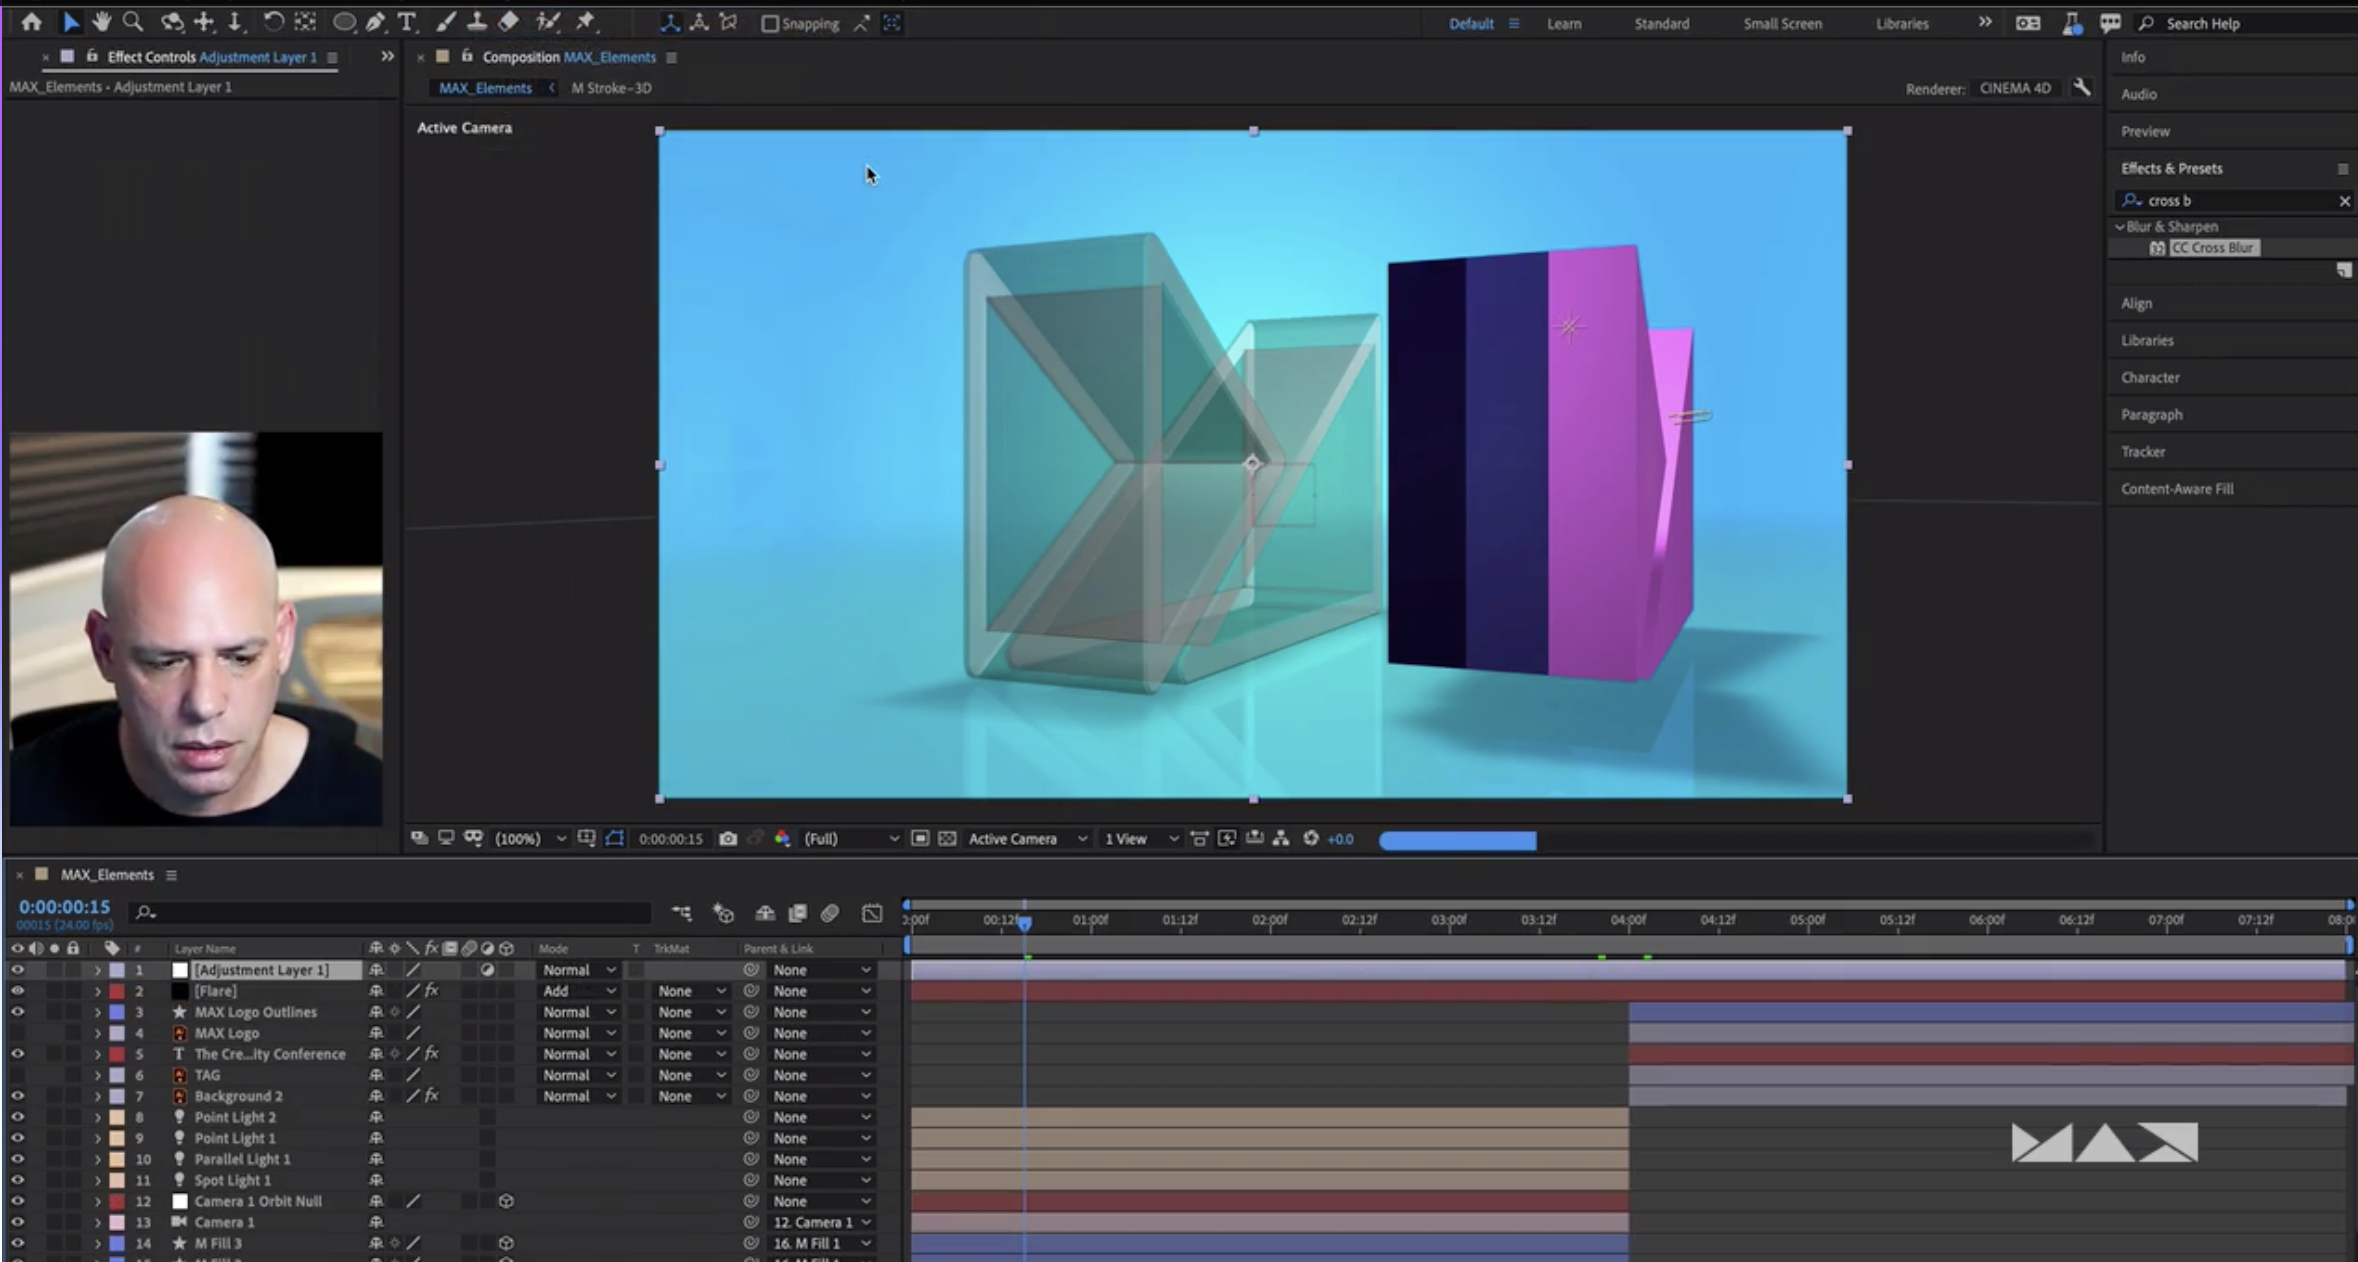Click the graph editor icon in the timeline
The image size is (2358, 1262).
coord(872,913)
